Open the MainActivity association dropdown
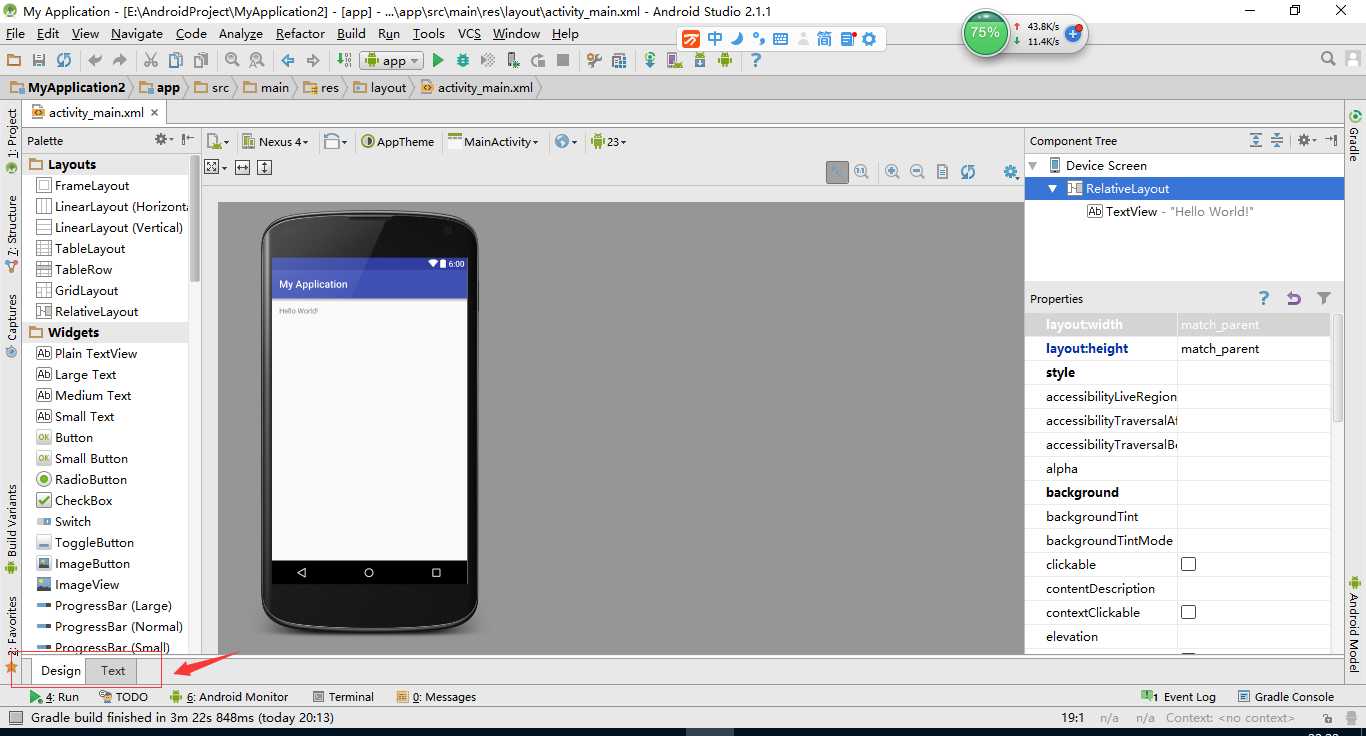 (x=494, y=141)
